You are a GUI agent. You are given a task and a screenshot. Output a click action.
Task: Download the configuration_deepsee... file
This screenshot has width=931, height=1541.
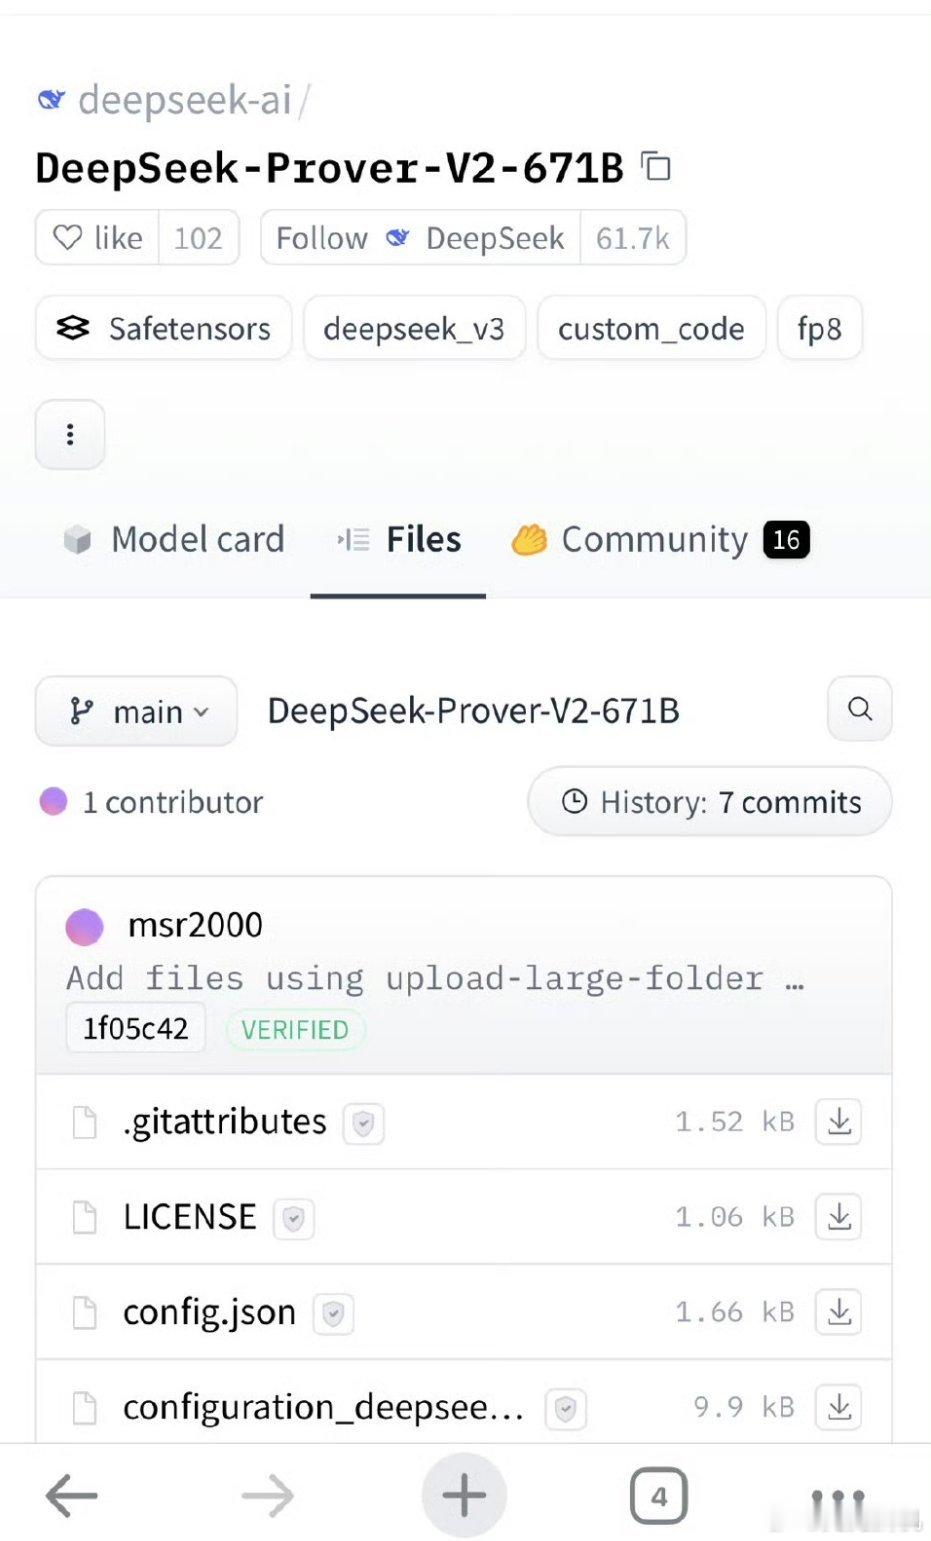[x=839, y=1407]
